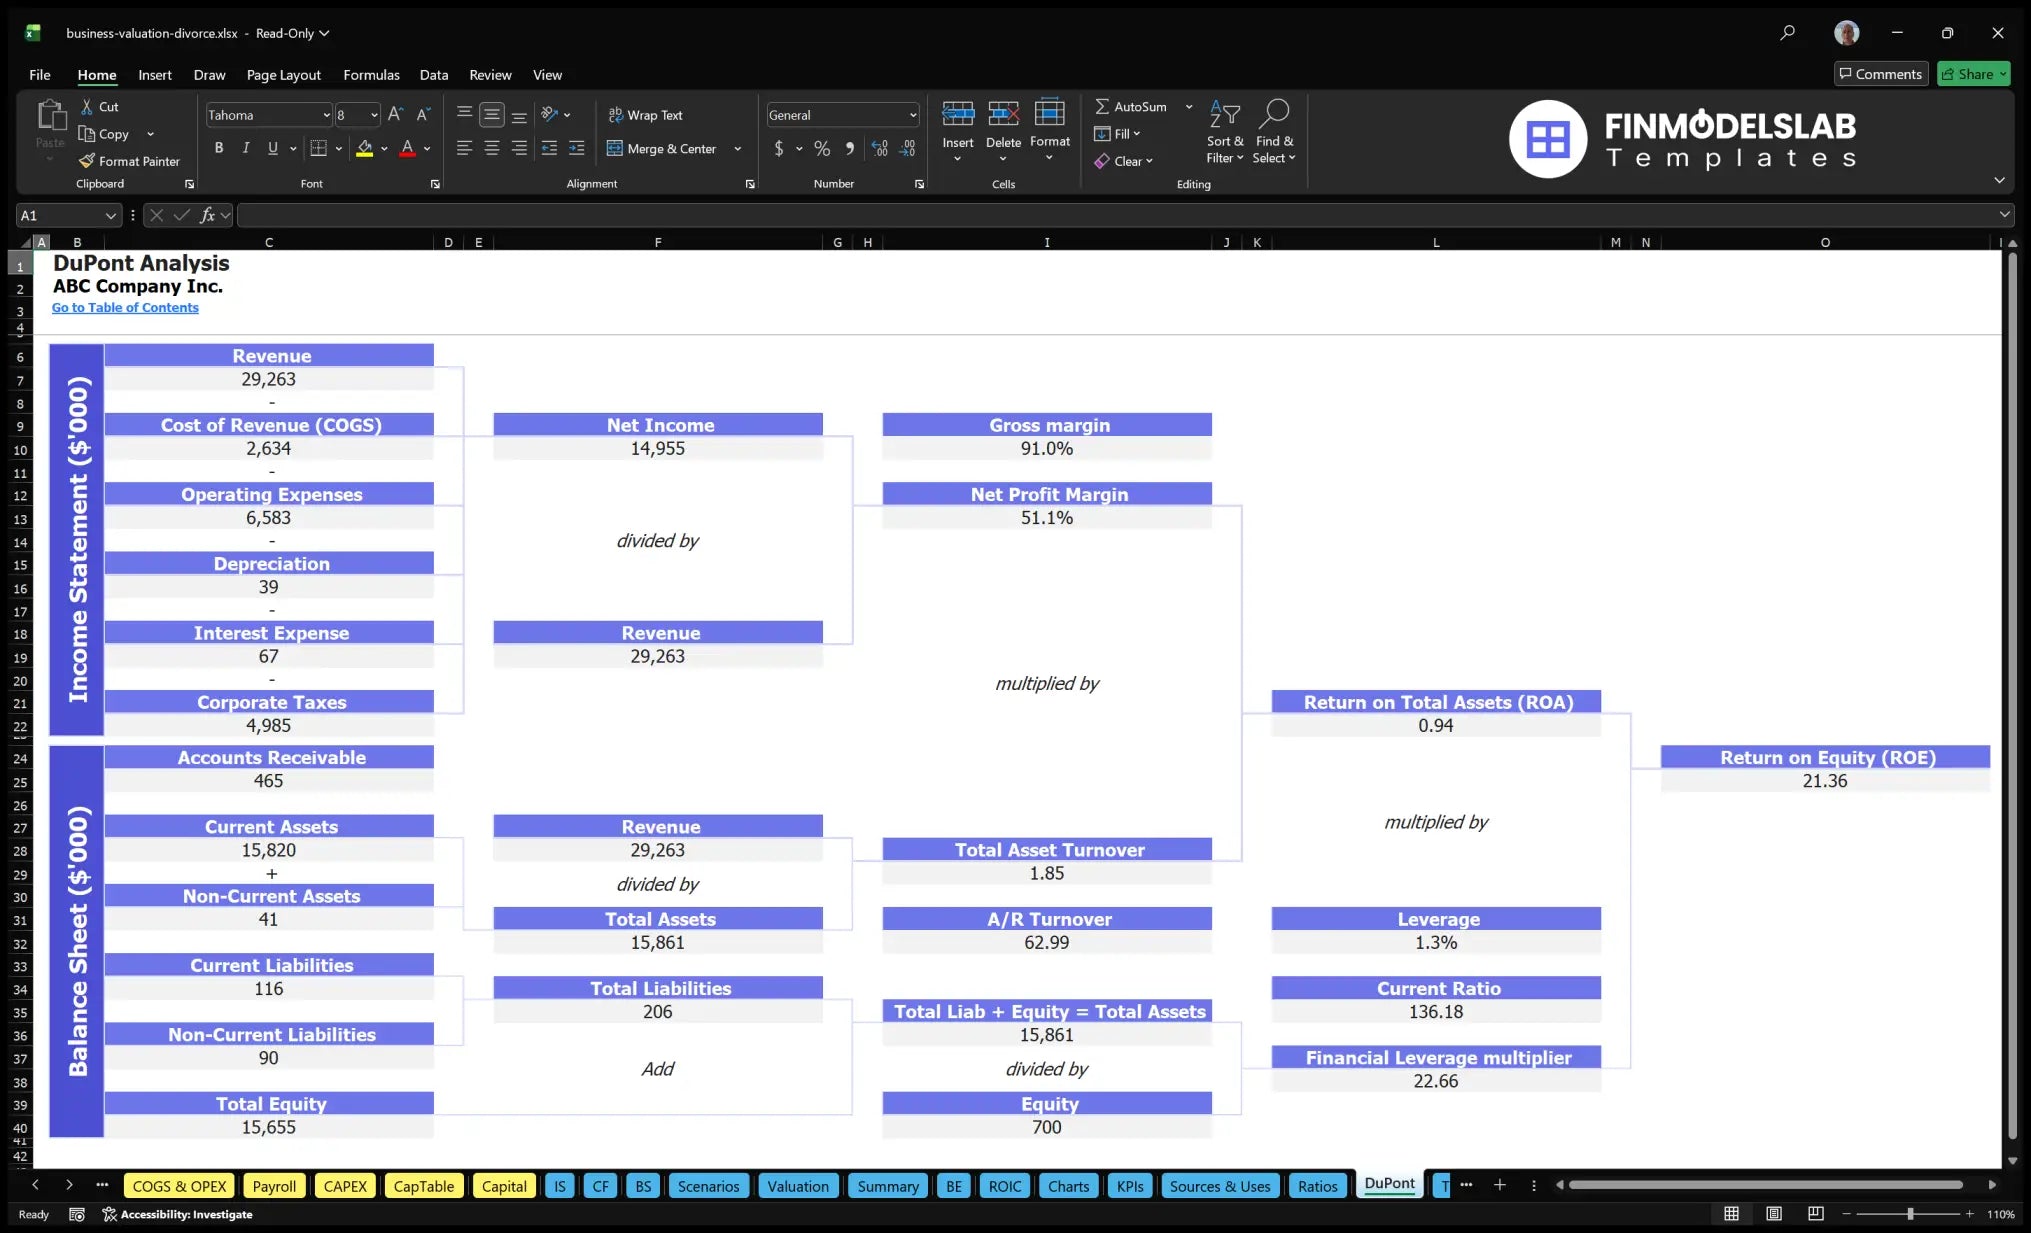Screen dimensions: 2031x1233
Task: Click the Sort & Filter icon
Action: click(1225, 113)
